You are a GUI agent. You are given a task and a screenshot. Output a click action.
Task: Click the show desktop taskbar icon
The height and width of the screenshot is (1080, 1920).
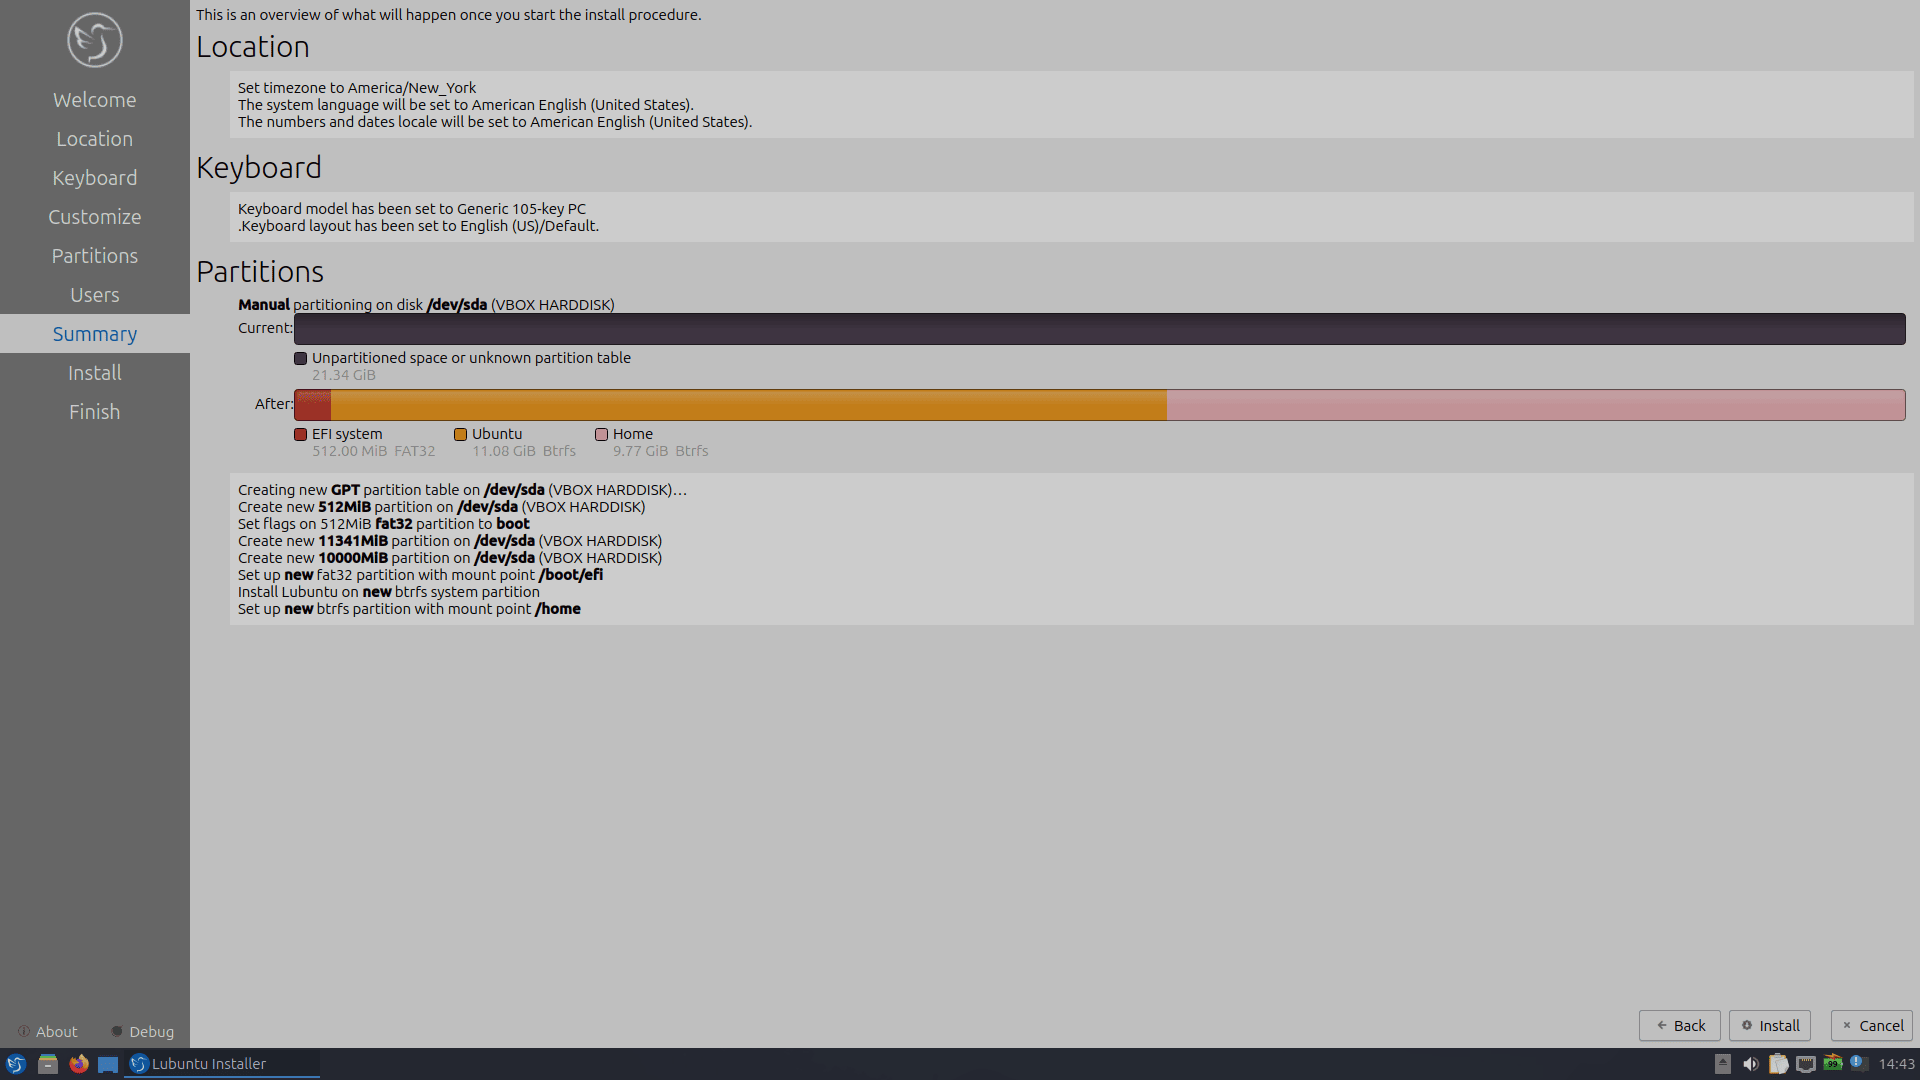click(x=108, y=1064)
